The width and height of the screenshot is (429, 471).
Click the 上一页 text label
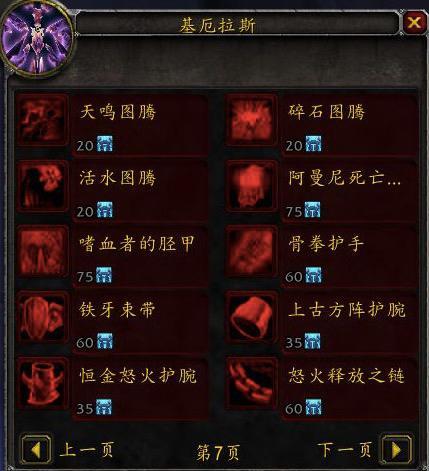click(x=87, y=450)
